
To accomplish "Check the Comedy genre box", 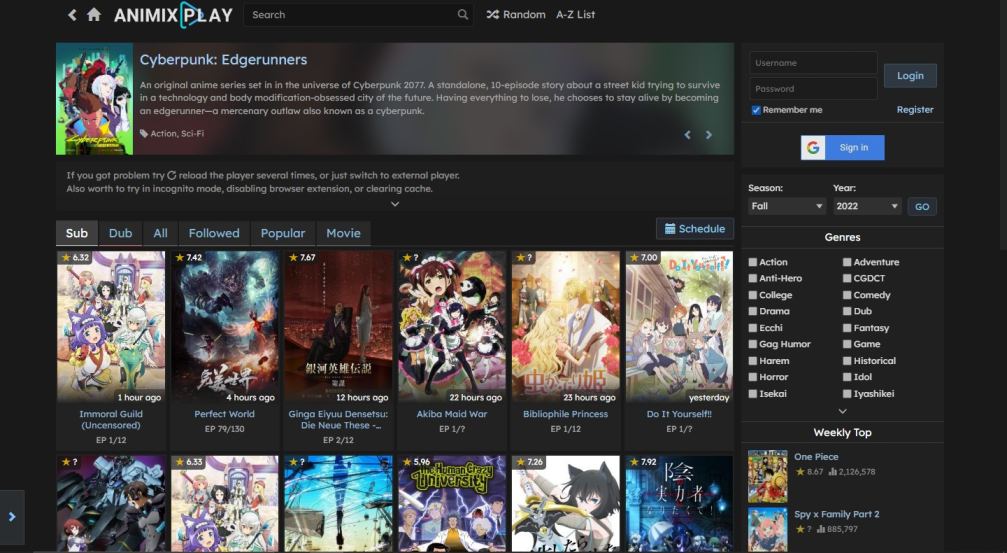I will point(847,295).
